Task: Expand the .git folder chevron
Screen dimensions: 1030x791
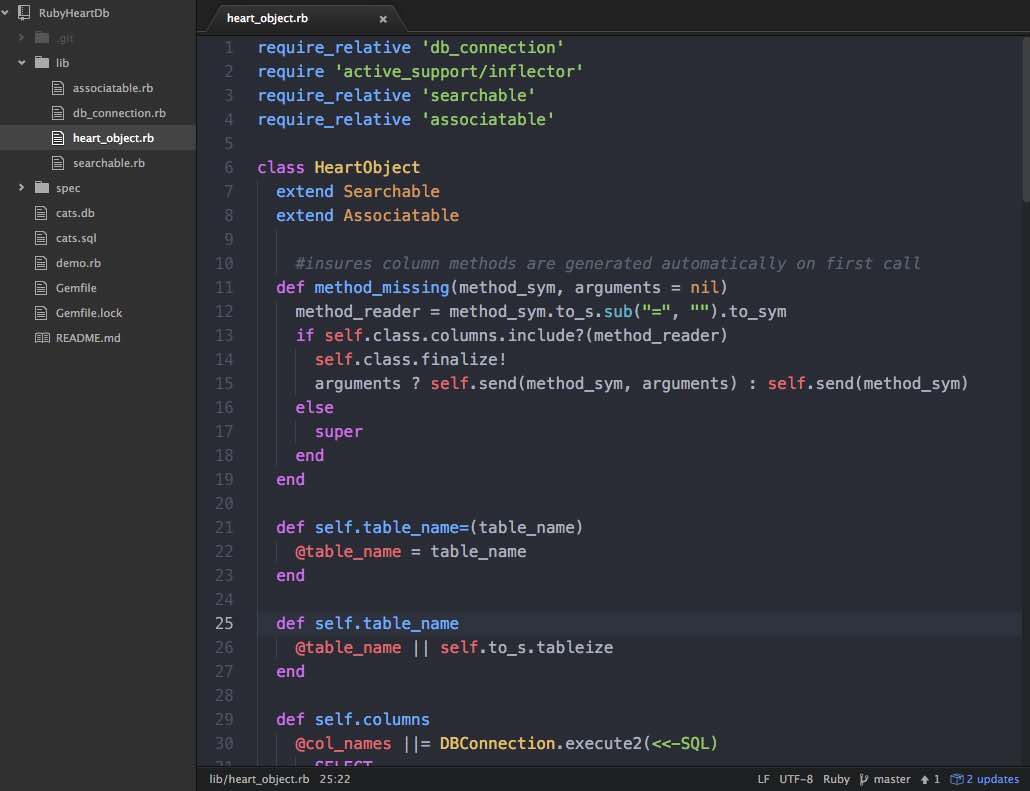Action: tap(22, 38)
